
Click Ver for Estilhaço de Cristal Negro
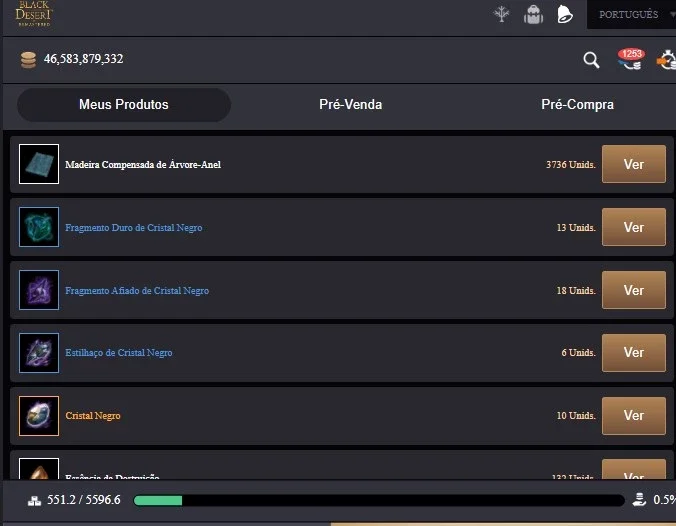634,353
